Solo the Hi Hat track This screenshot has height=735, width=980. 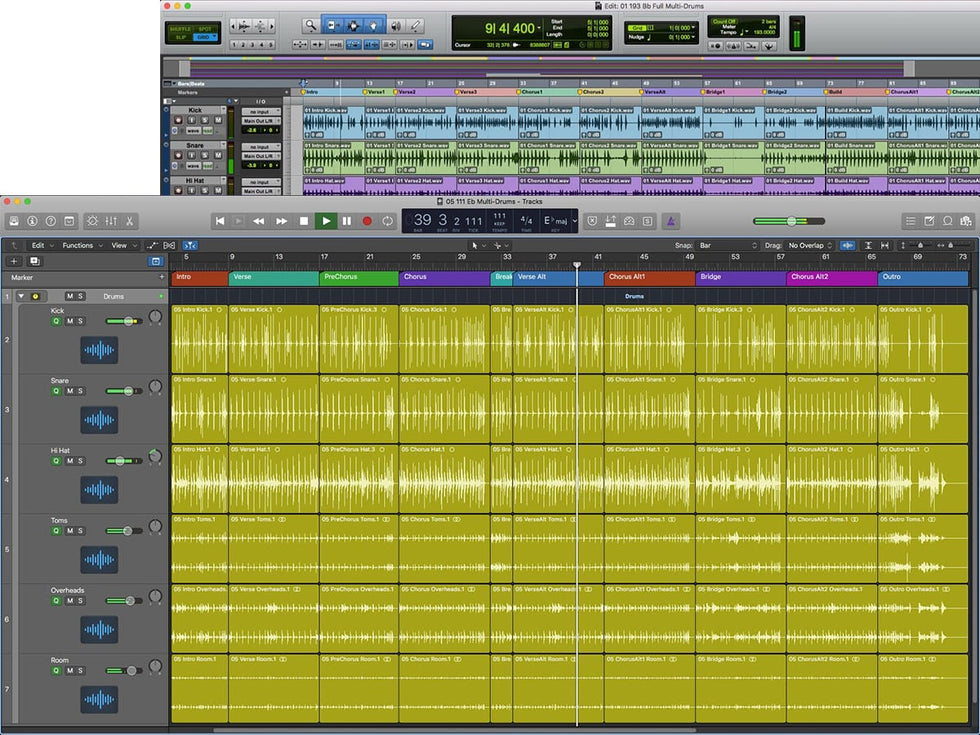pyautogui.click(x=81, y=461)
